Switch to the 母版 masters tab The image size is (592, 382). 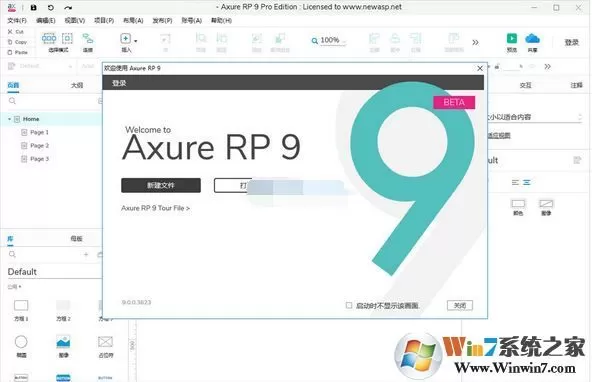point(76,239)
